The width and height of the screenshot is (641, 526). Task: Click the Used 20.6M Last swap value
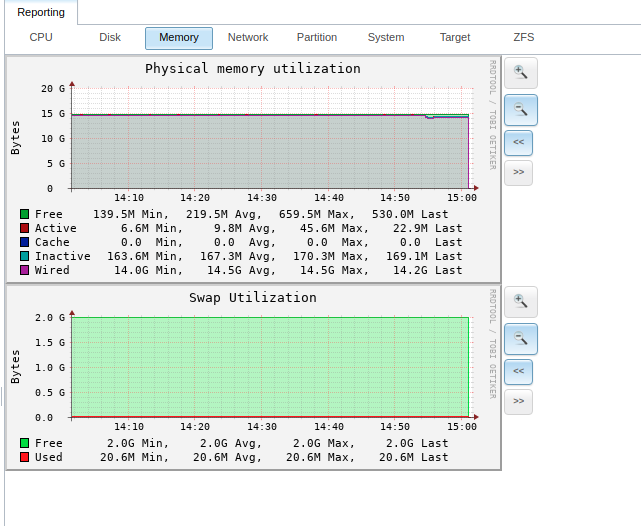pyautogui.click(x=413, y=457)
